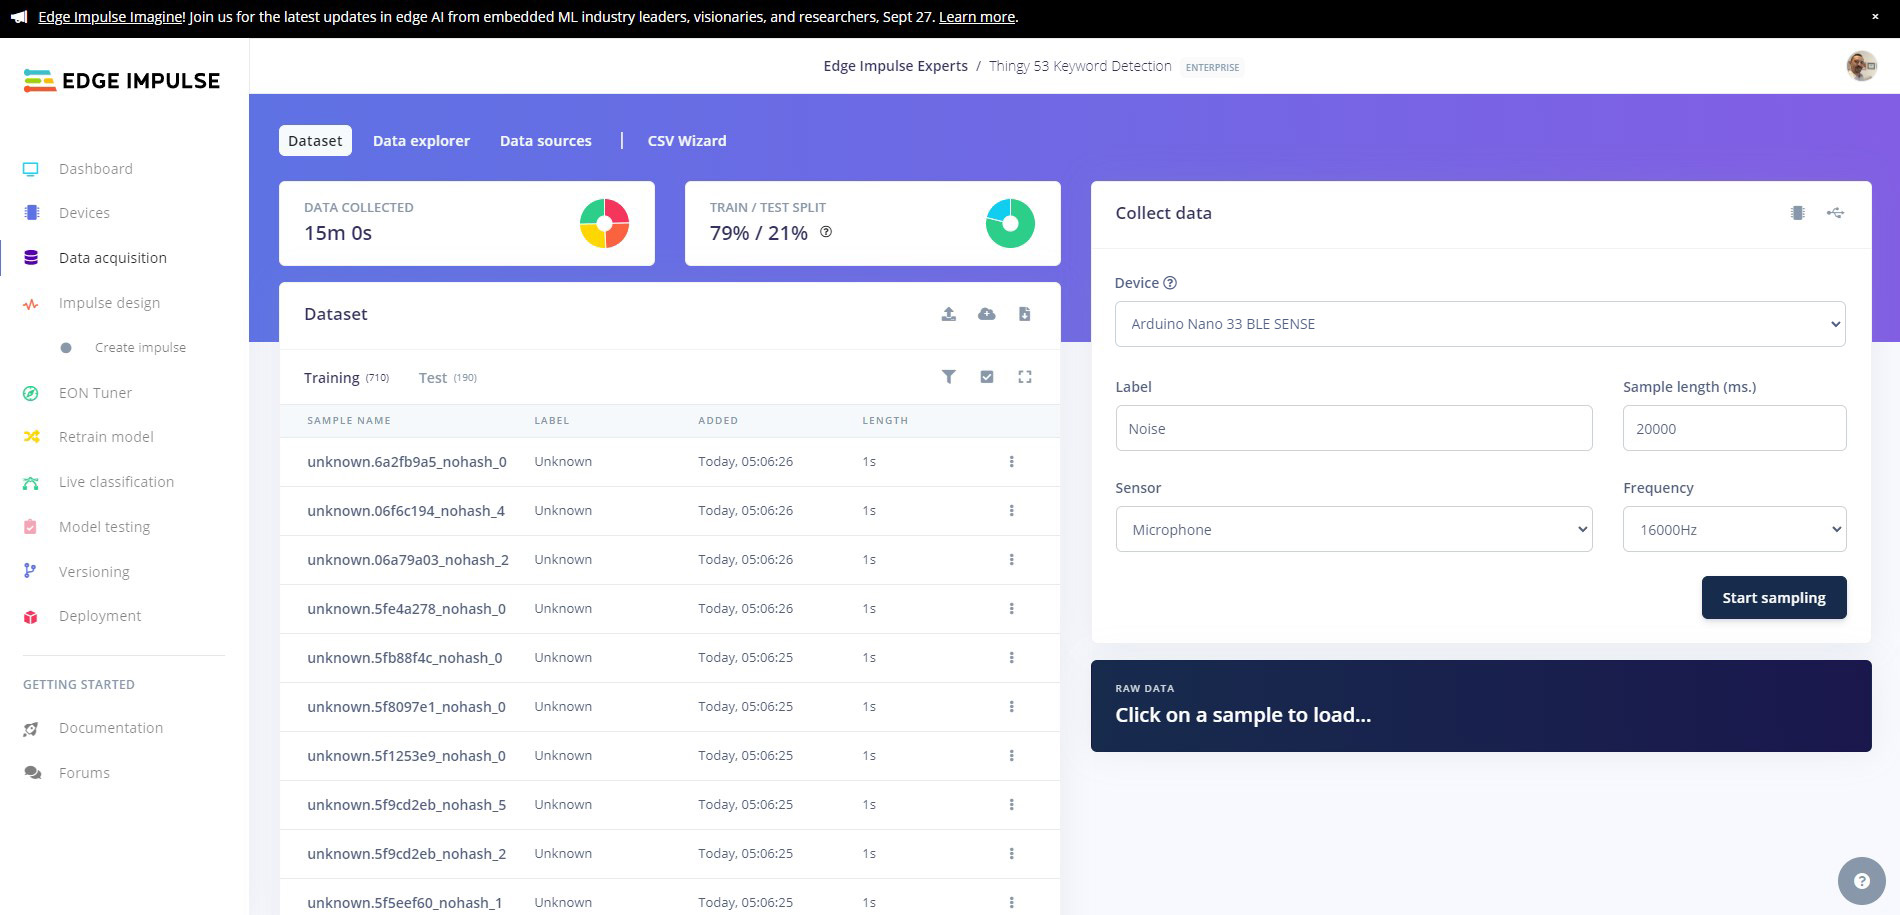Viewport: 1900px width, 915px height.
Task: Click the Label input field
Action: pyautogui.click(x=1354, y=428)
